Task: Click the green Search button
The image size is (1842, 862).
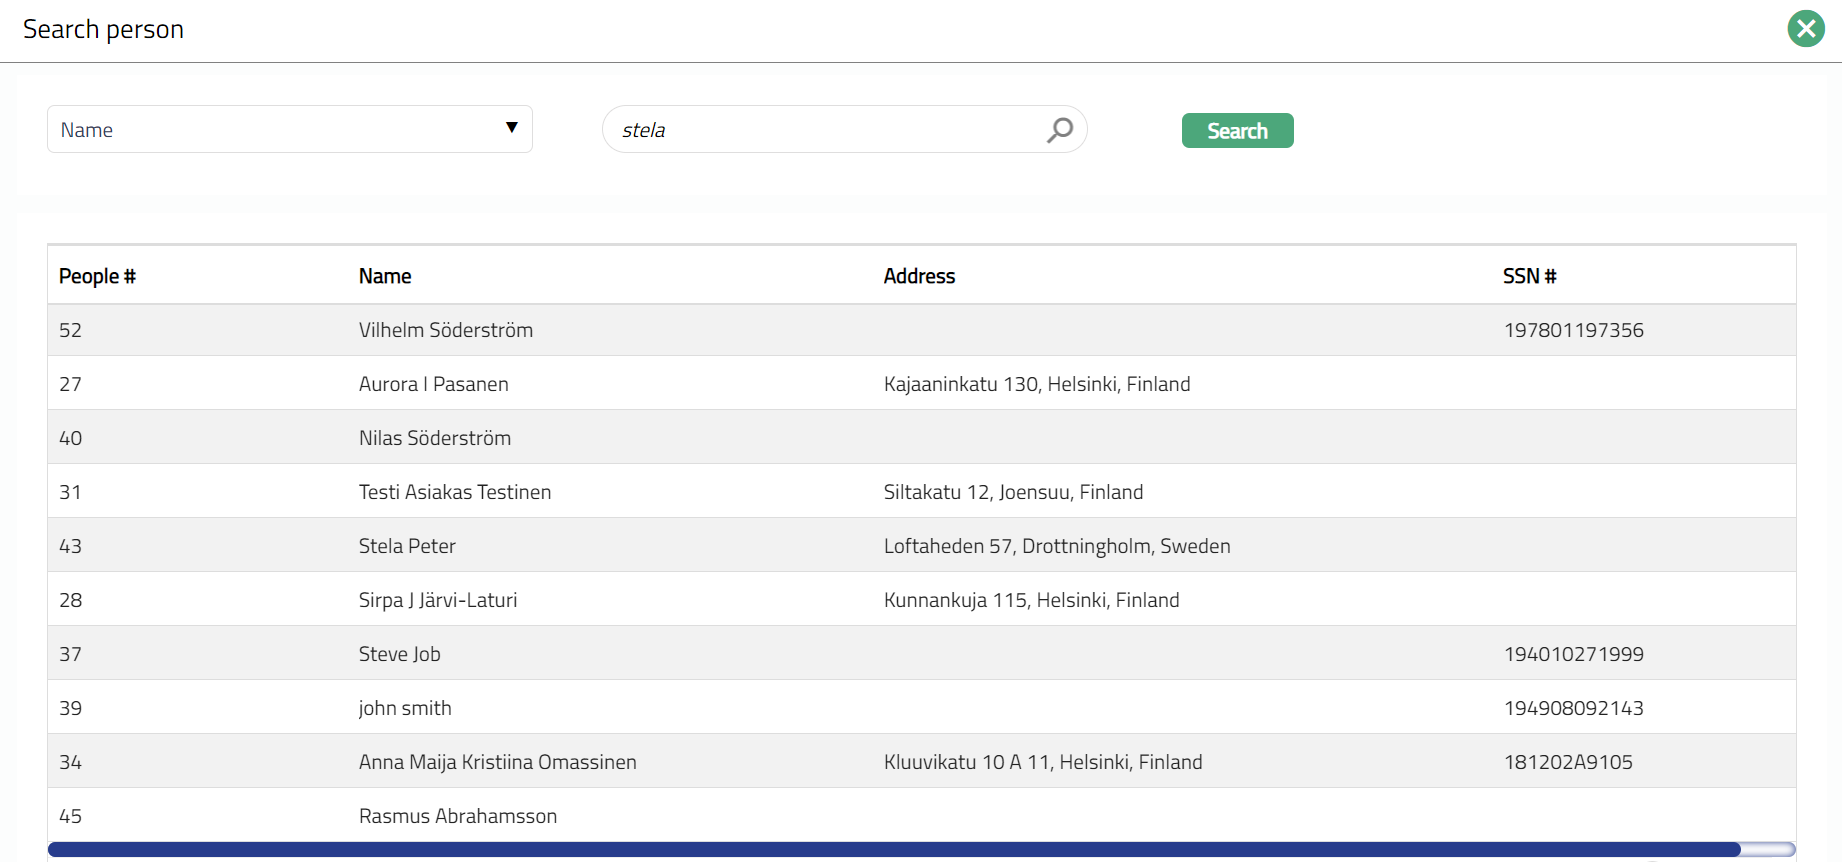Action: point(1237,131)
